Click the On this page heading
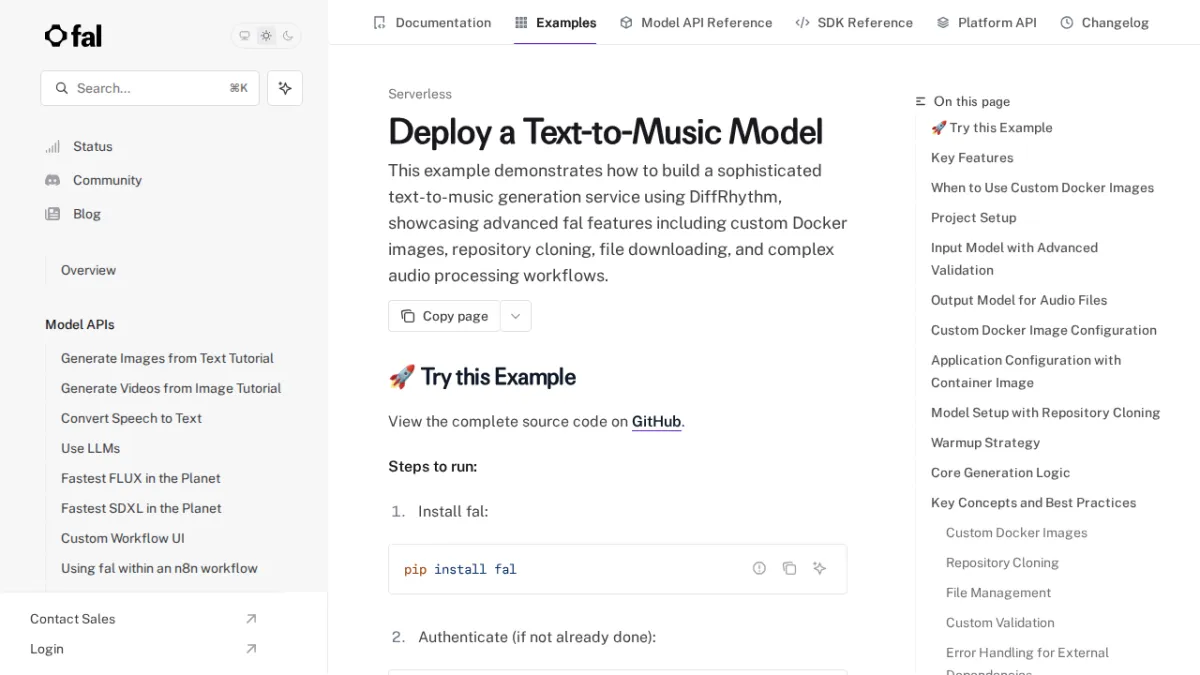Viewport: 1200px width, 675px height. [x=963, y=101]
